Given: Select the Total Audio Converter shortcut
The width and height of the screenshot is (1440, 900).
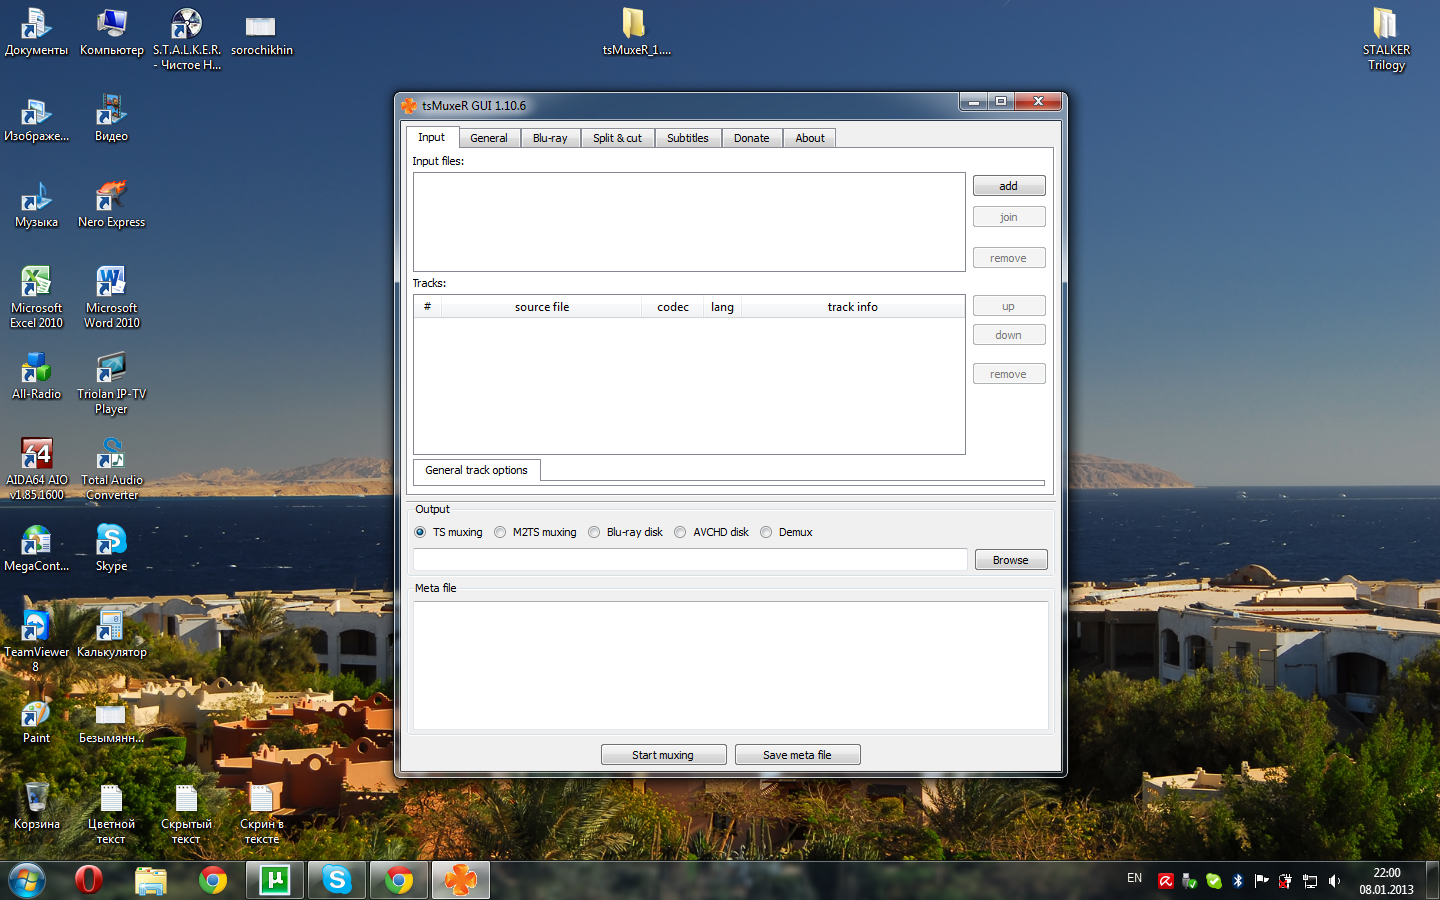Looking at the screenshot, I should point(112,470).
